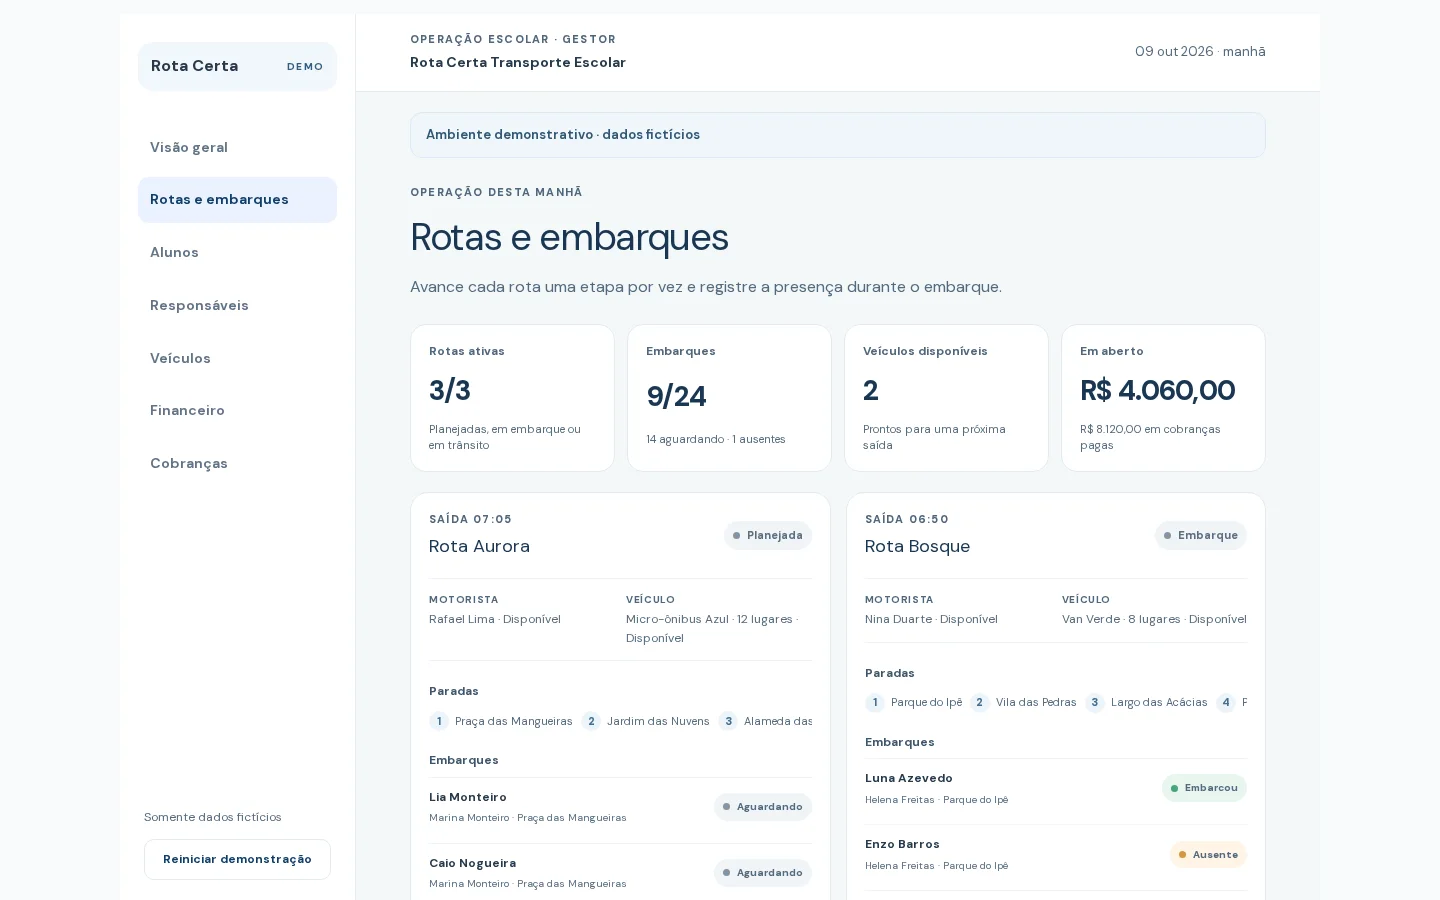1440x900 pixels.
Task: Click the SAÍDA 07:05 departure label
Action: [470, 519]
